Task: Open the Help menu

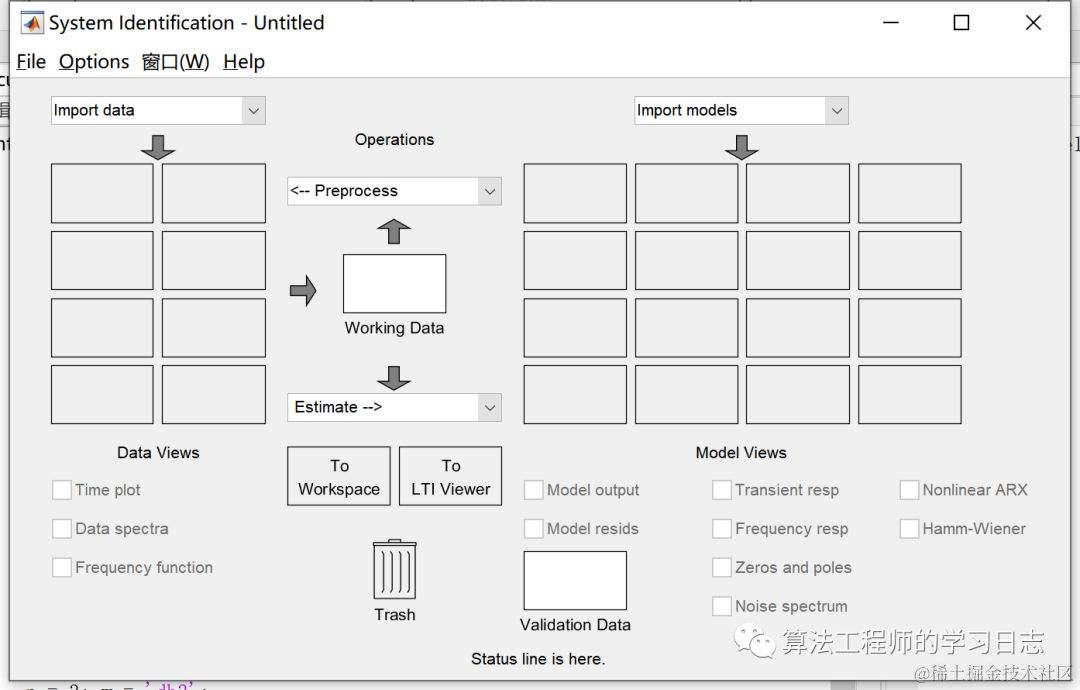Action: point(244,62)
